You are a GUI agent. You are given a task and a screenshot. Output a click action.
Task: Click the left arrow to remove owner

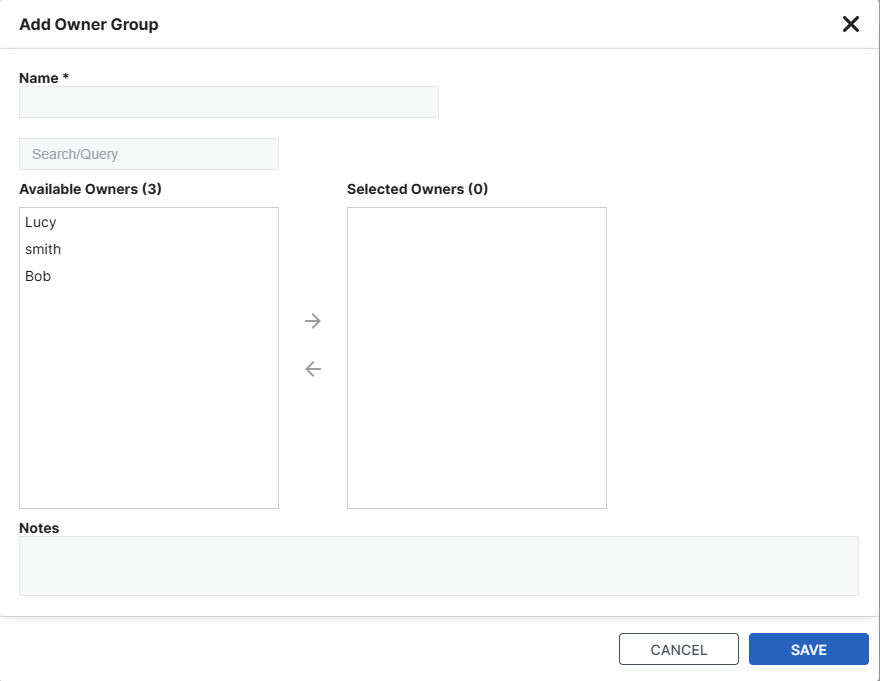[313, 369]
